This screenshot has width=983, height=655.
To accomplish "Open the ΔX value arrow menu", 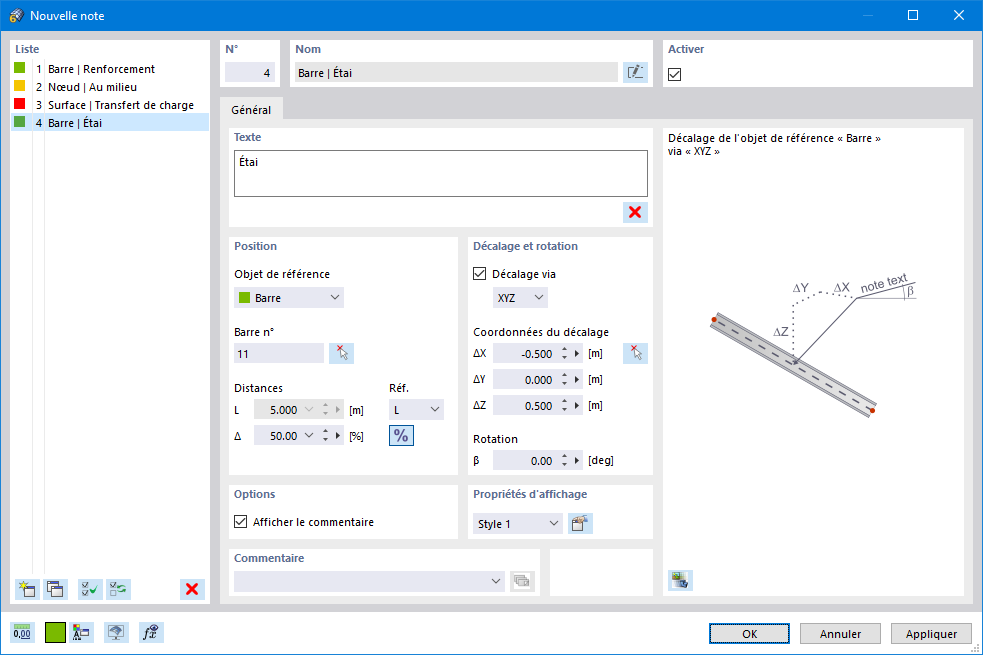I will (x=577, y=354).
